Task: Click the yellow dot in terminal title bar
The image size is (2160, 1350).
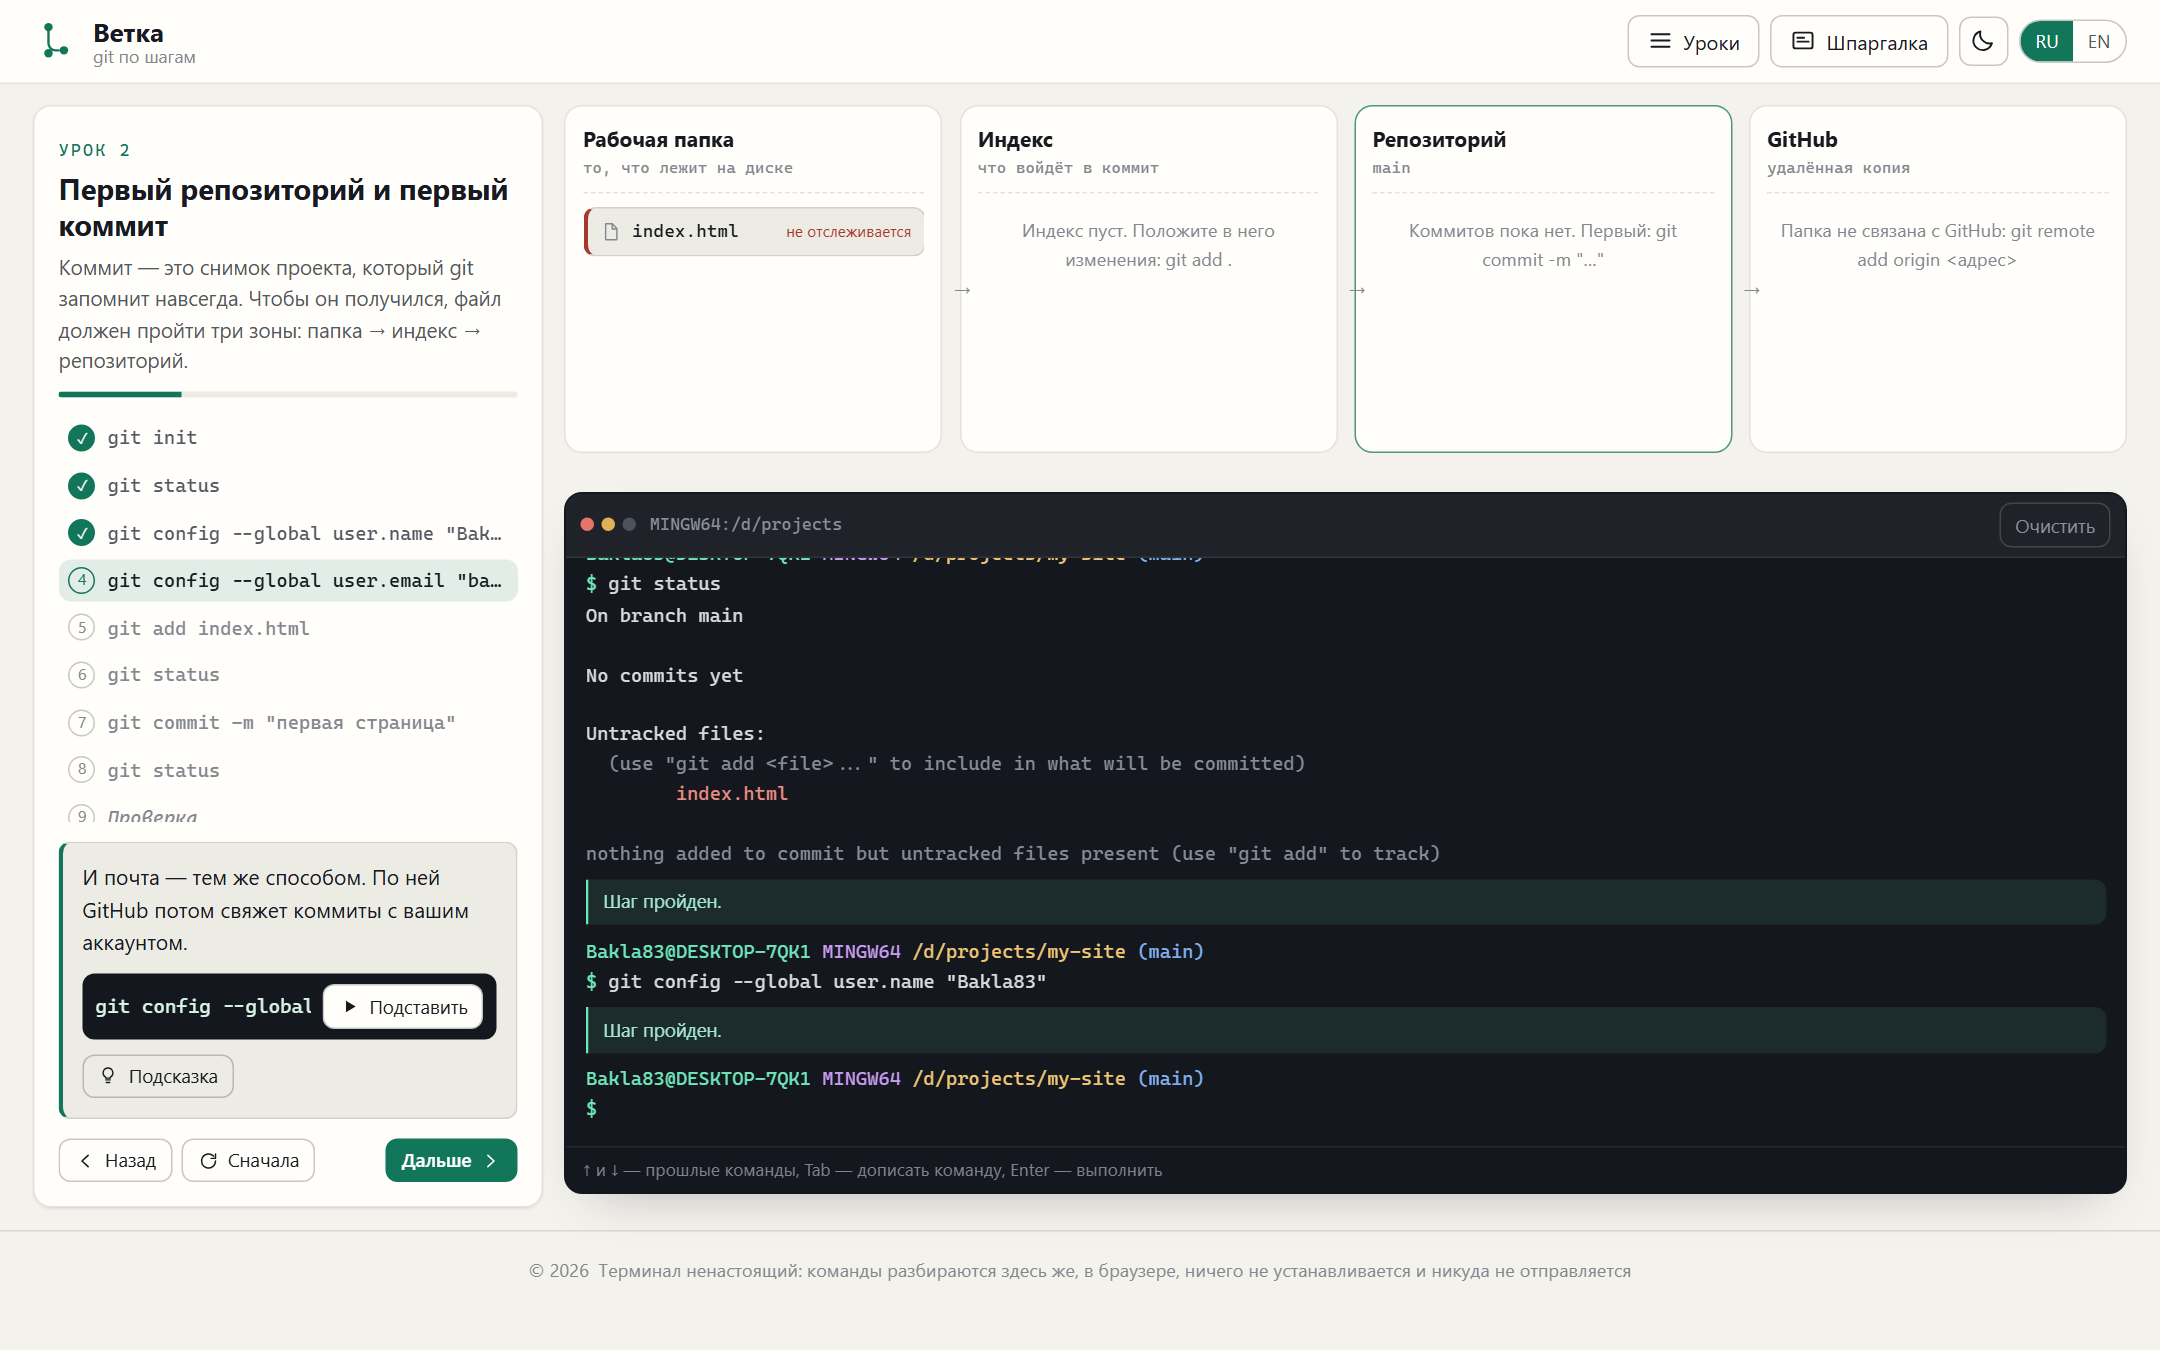Action: pos(608,524)
